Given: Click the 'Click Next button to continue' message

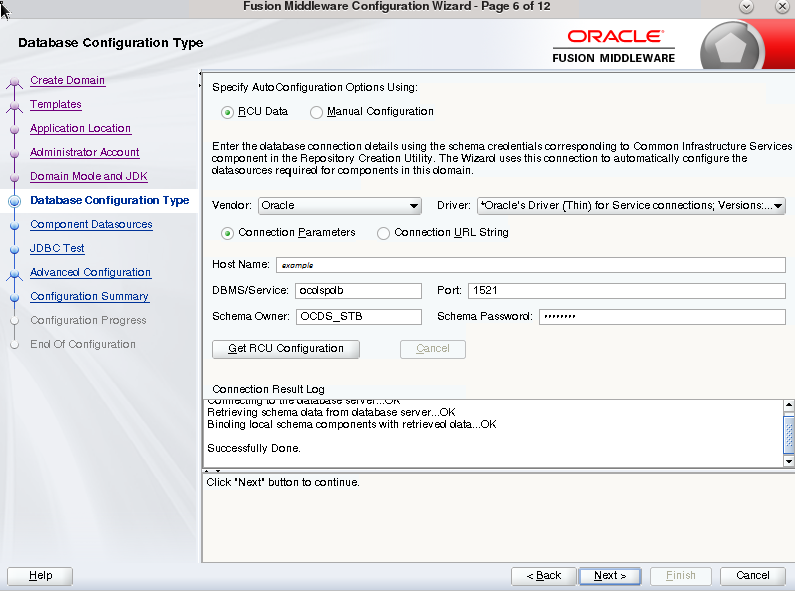Looking at the screenshot, I should coord(283,483).
